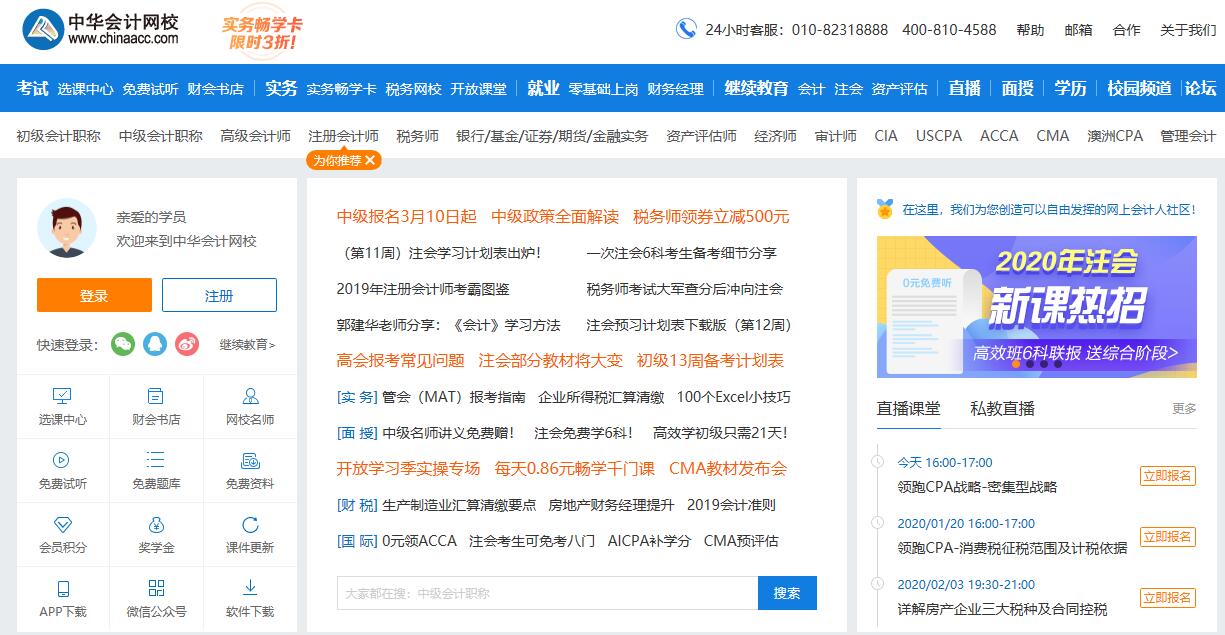The image size is (1225, 635).
Task: Open 就业 in the blue navigation bar
Action: [543, 88]
